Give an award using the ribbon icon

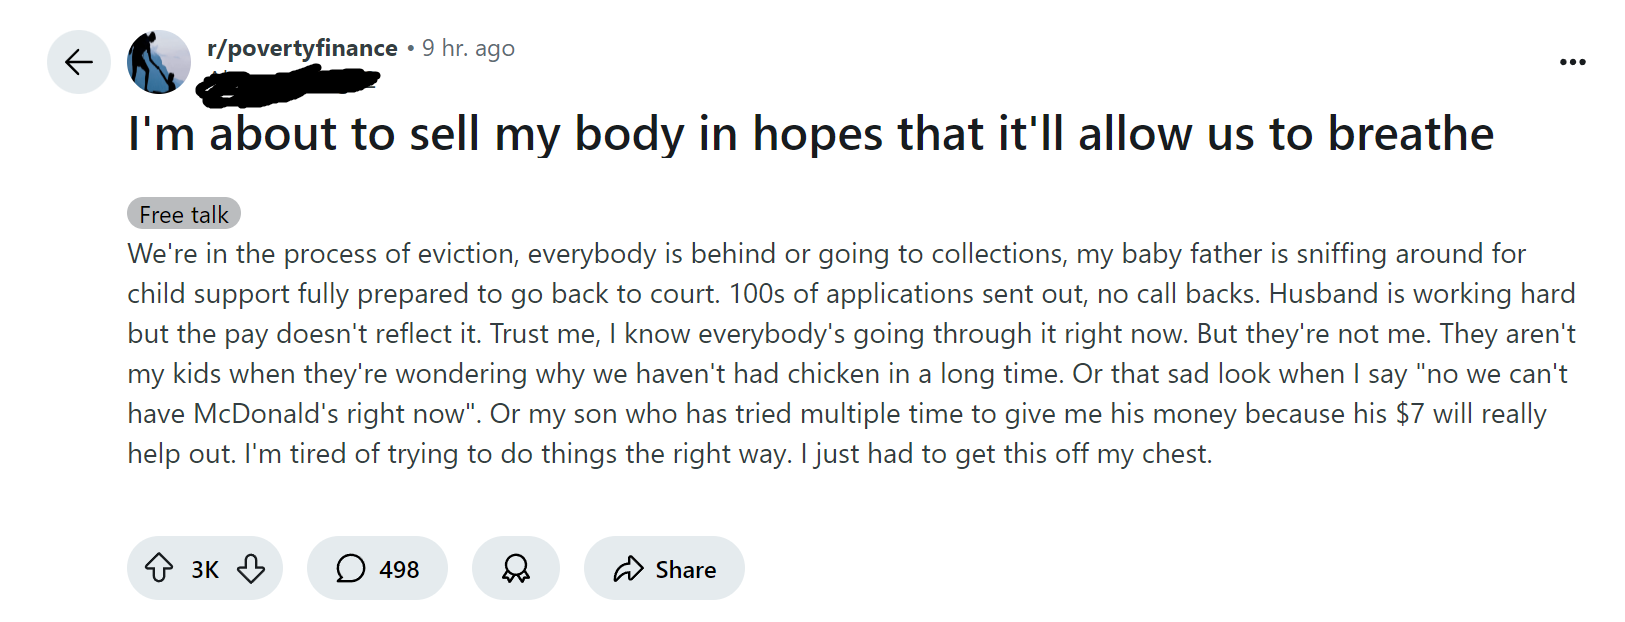coord(516,568)
